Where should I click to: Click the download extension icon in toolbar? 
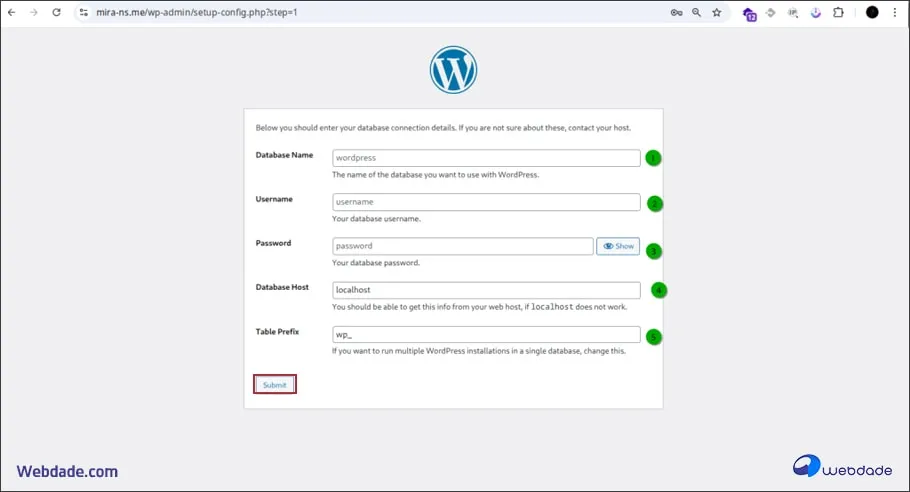point(815,12)
